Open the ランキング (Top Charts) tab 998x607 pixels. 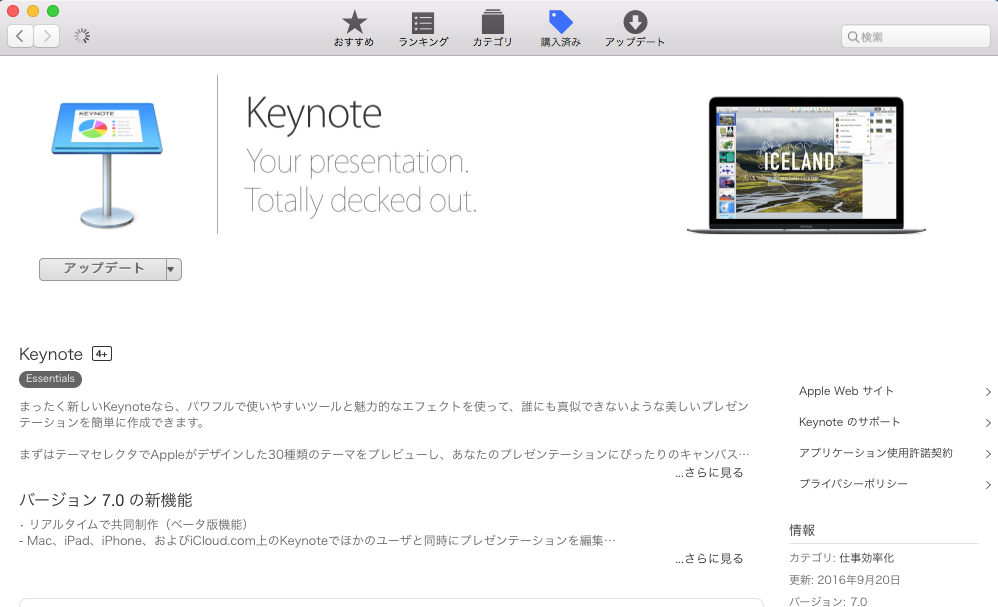(423, 29)
